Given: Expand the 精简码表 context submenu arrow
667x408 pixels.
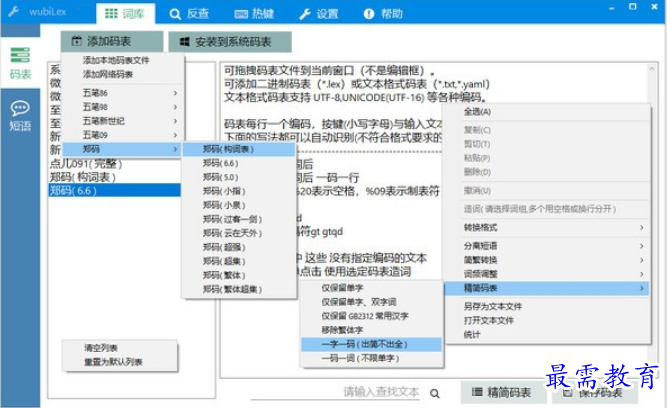Looking at the screenshot, I should [x=641, y=288].
